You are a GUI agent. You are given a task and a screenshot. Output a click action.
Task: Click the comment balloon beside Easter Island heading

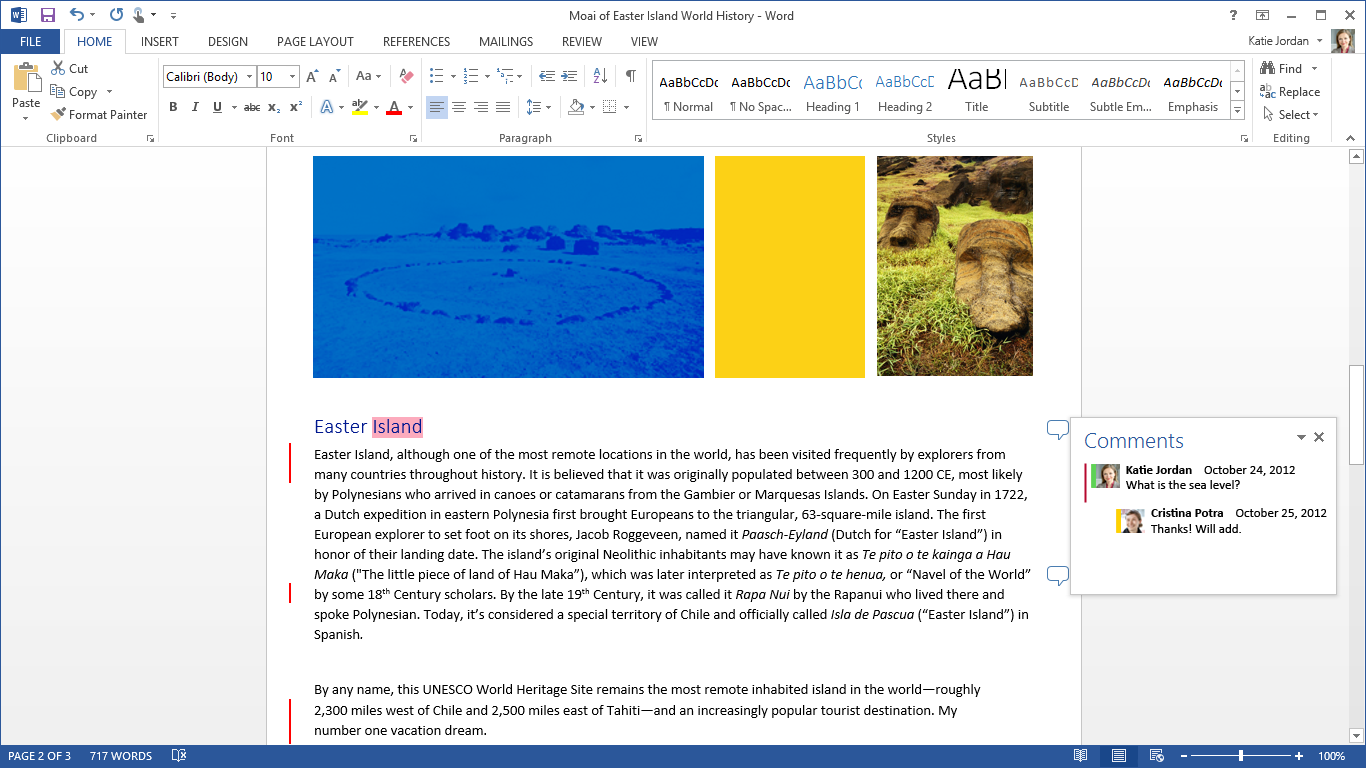[1057, 429]
